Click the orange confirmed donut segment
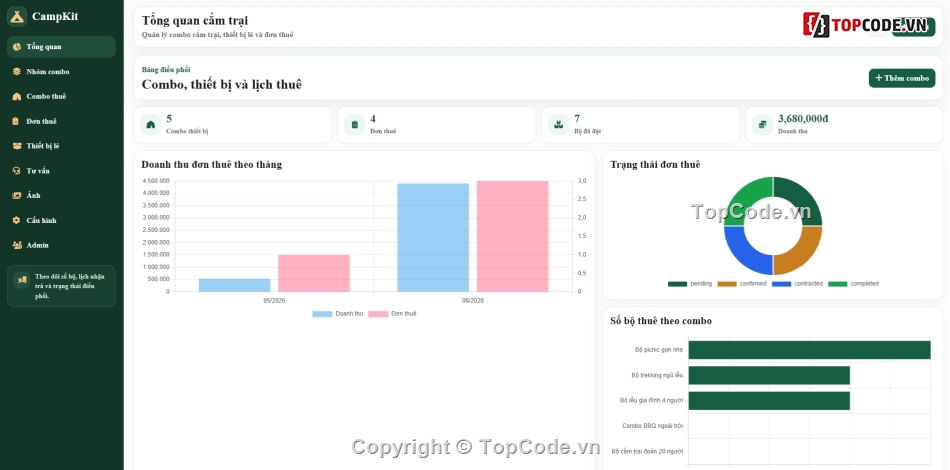Image resolution: width=950 pixels, height=470 pixels. point(801,254)
